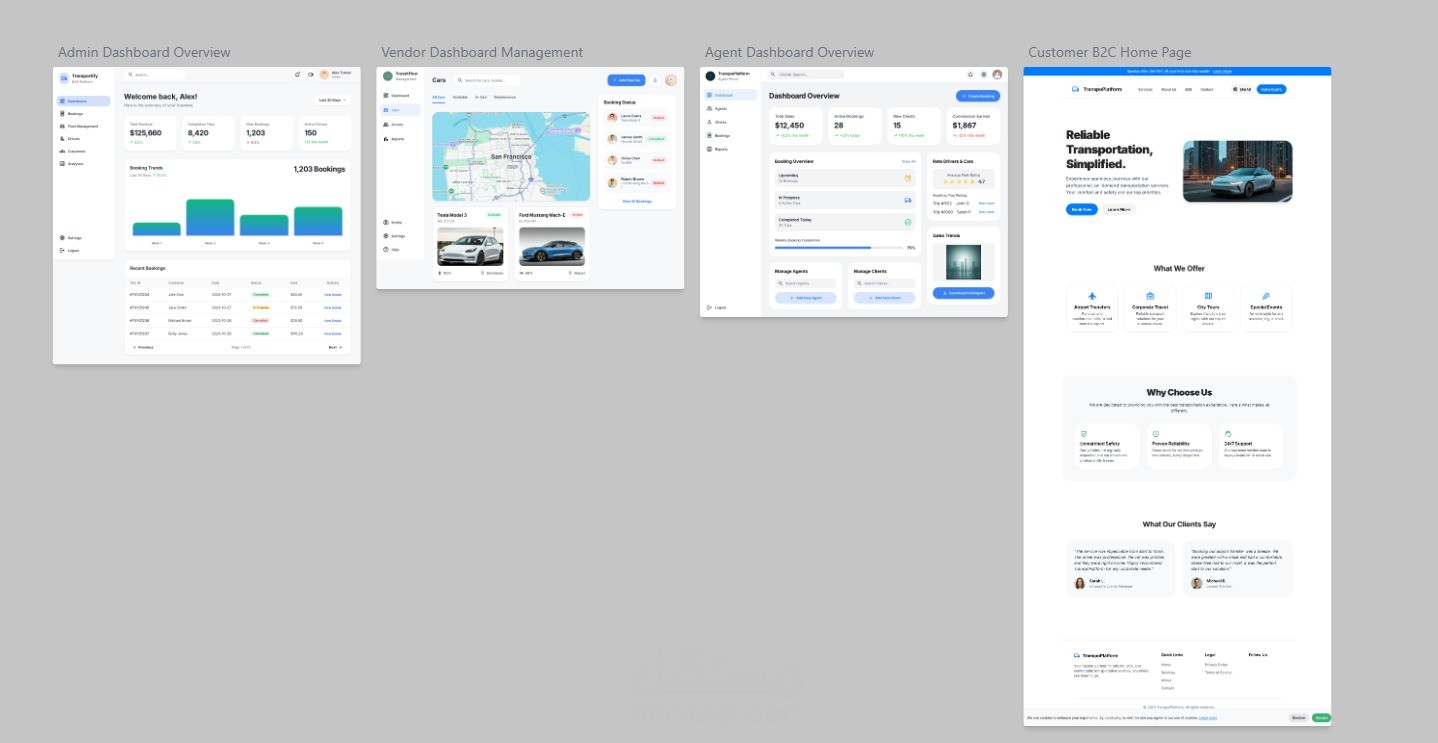Viewport: 1438px width, 743px height.
Task: Click Logout icon in Agent sidebar
Action: pos(709,307)
